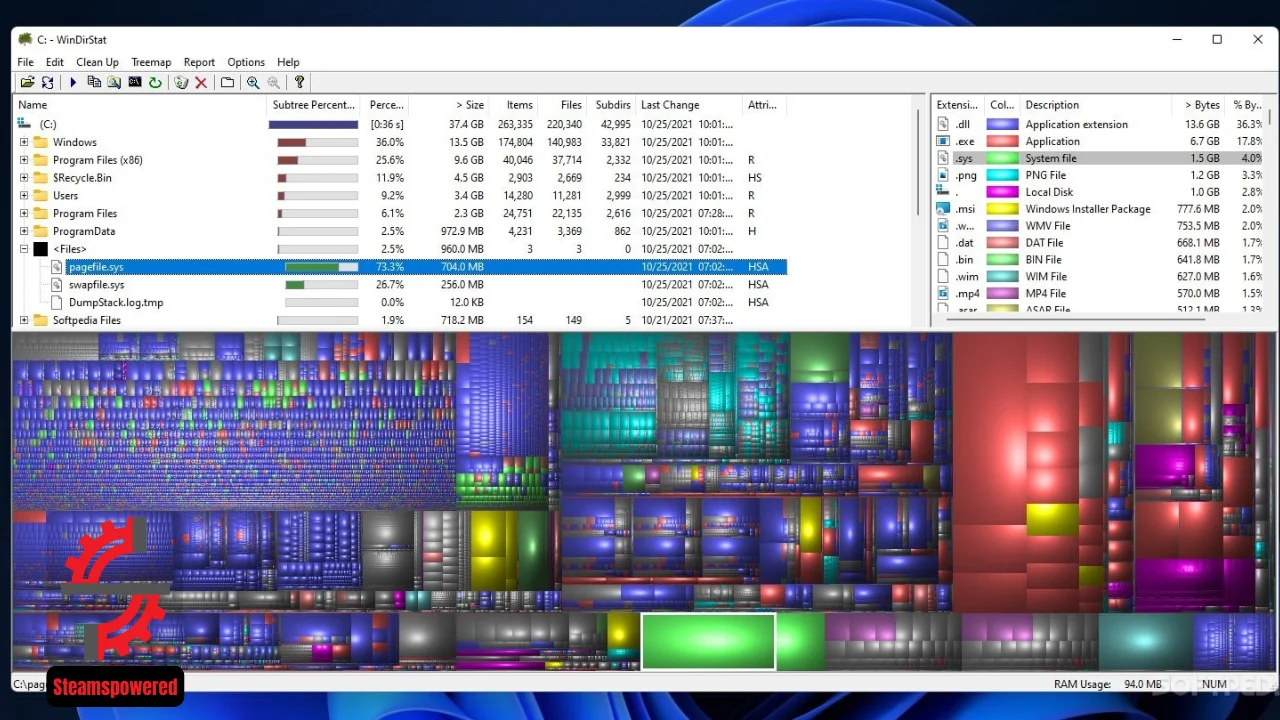The height and width of the screenshot is (720, 1280).
Task: Open the Clean Up menu
Action: pos(97,62)
